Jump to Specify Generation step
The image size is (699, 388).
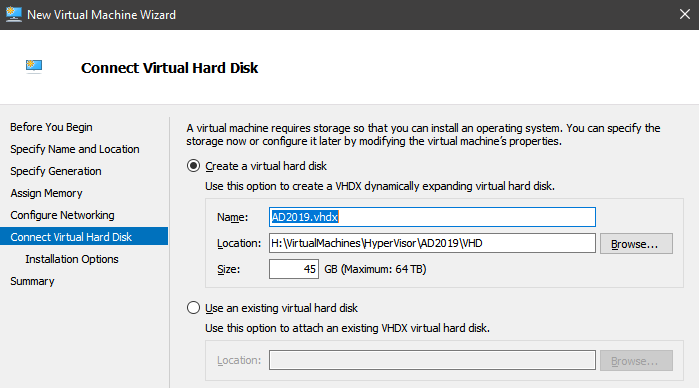(x=56, y=171)
